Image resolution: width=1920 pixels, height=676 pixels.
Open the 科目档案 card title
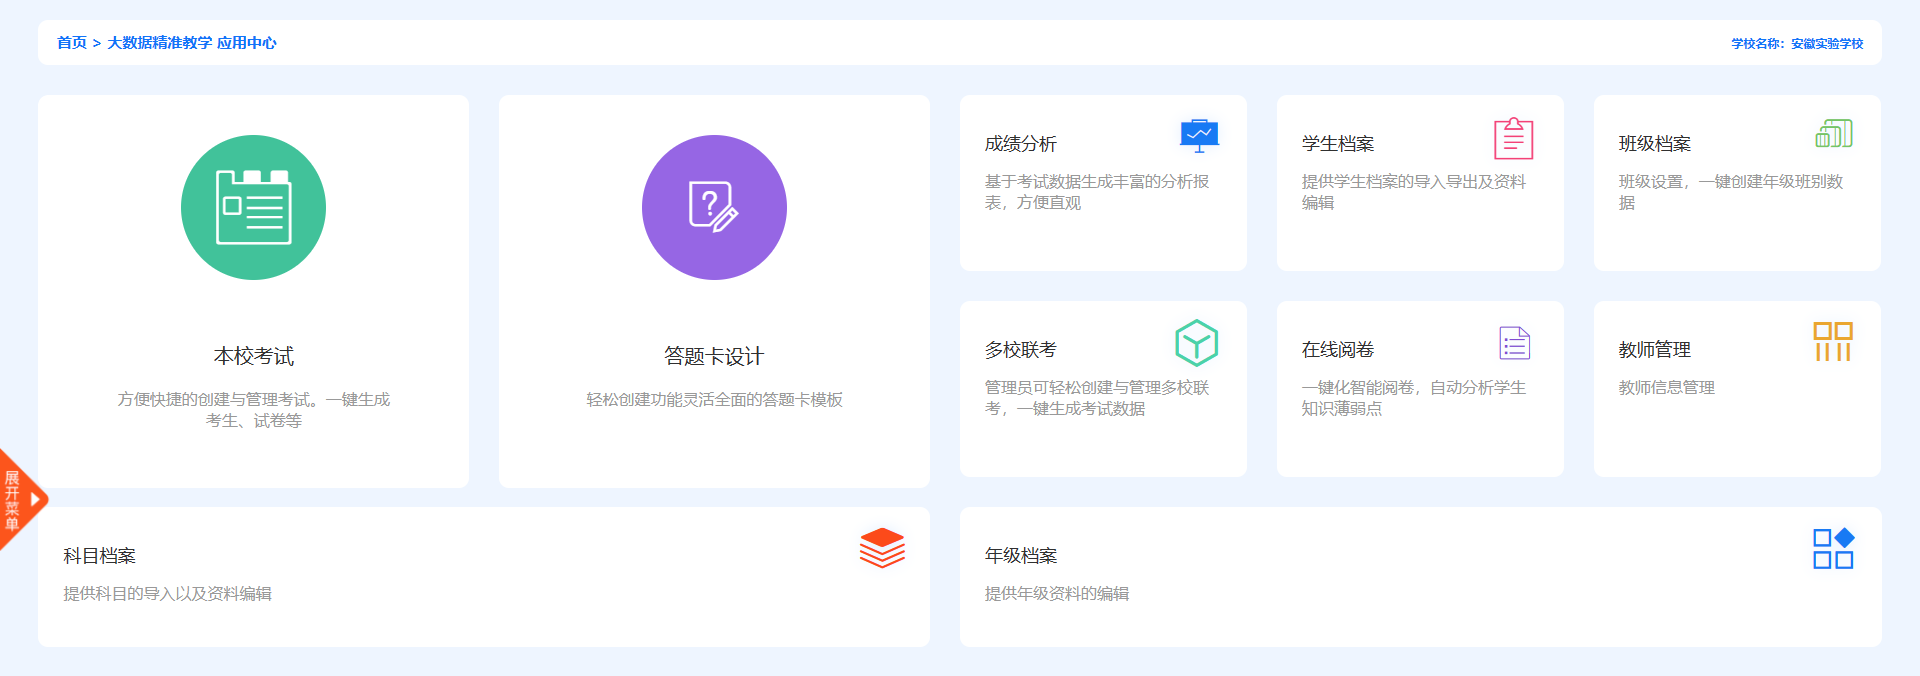click(100, 556)
